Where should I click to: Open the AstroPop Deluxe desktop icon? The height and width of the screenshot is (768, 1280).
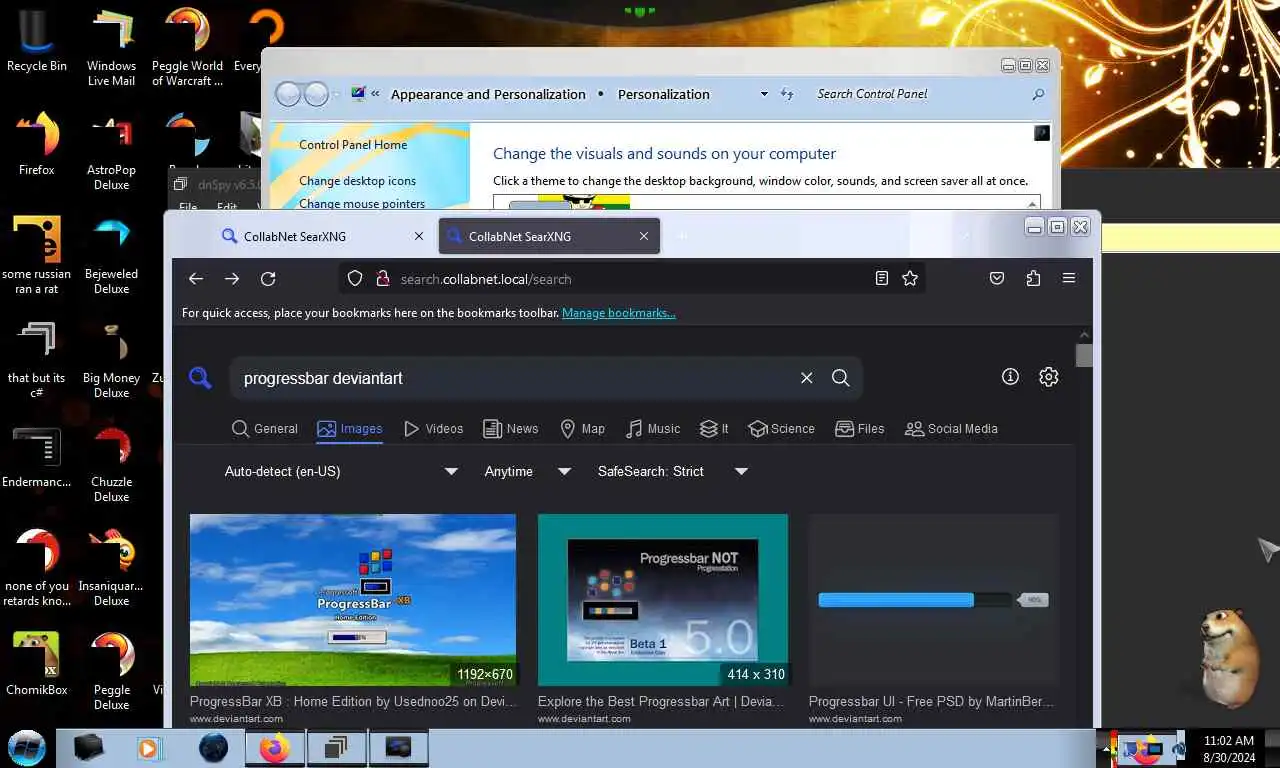tap(111, 152)
